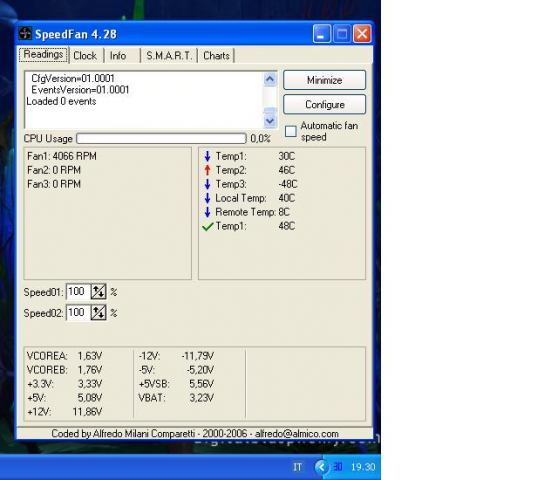Adjust Speed01 with its up/down stepper
558x480 pixels.
99,292
